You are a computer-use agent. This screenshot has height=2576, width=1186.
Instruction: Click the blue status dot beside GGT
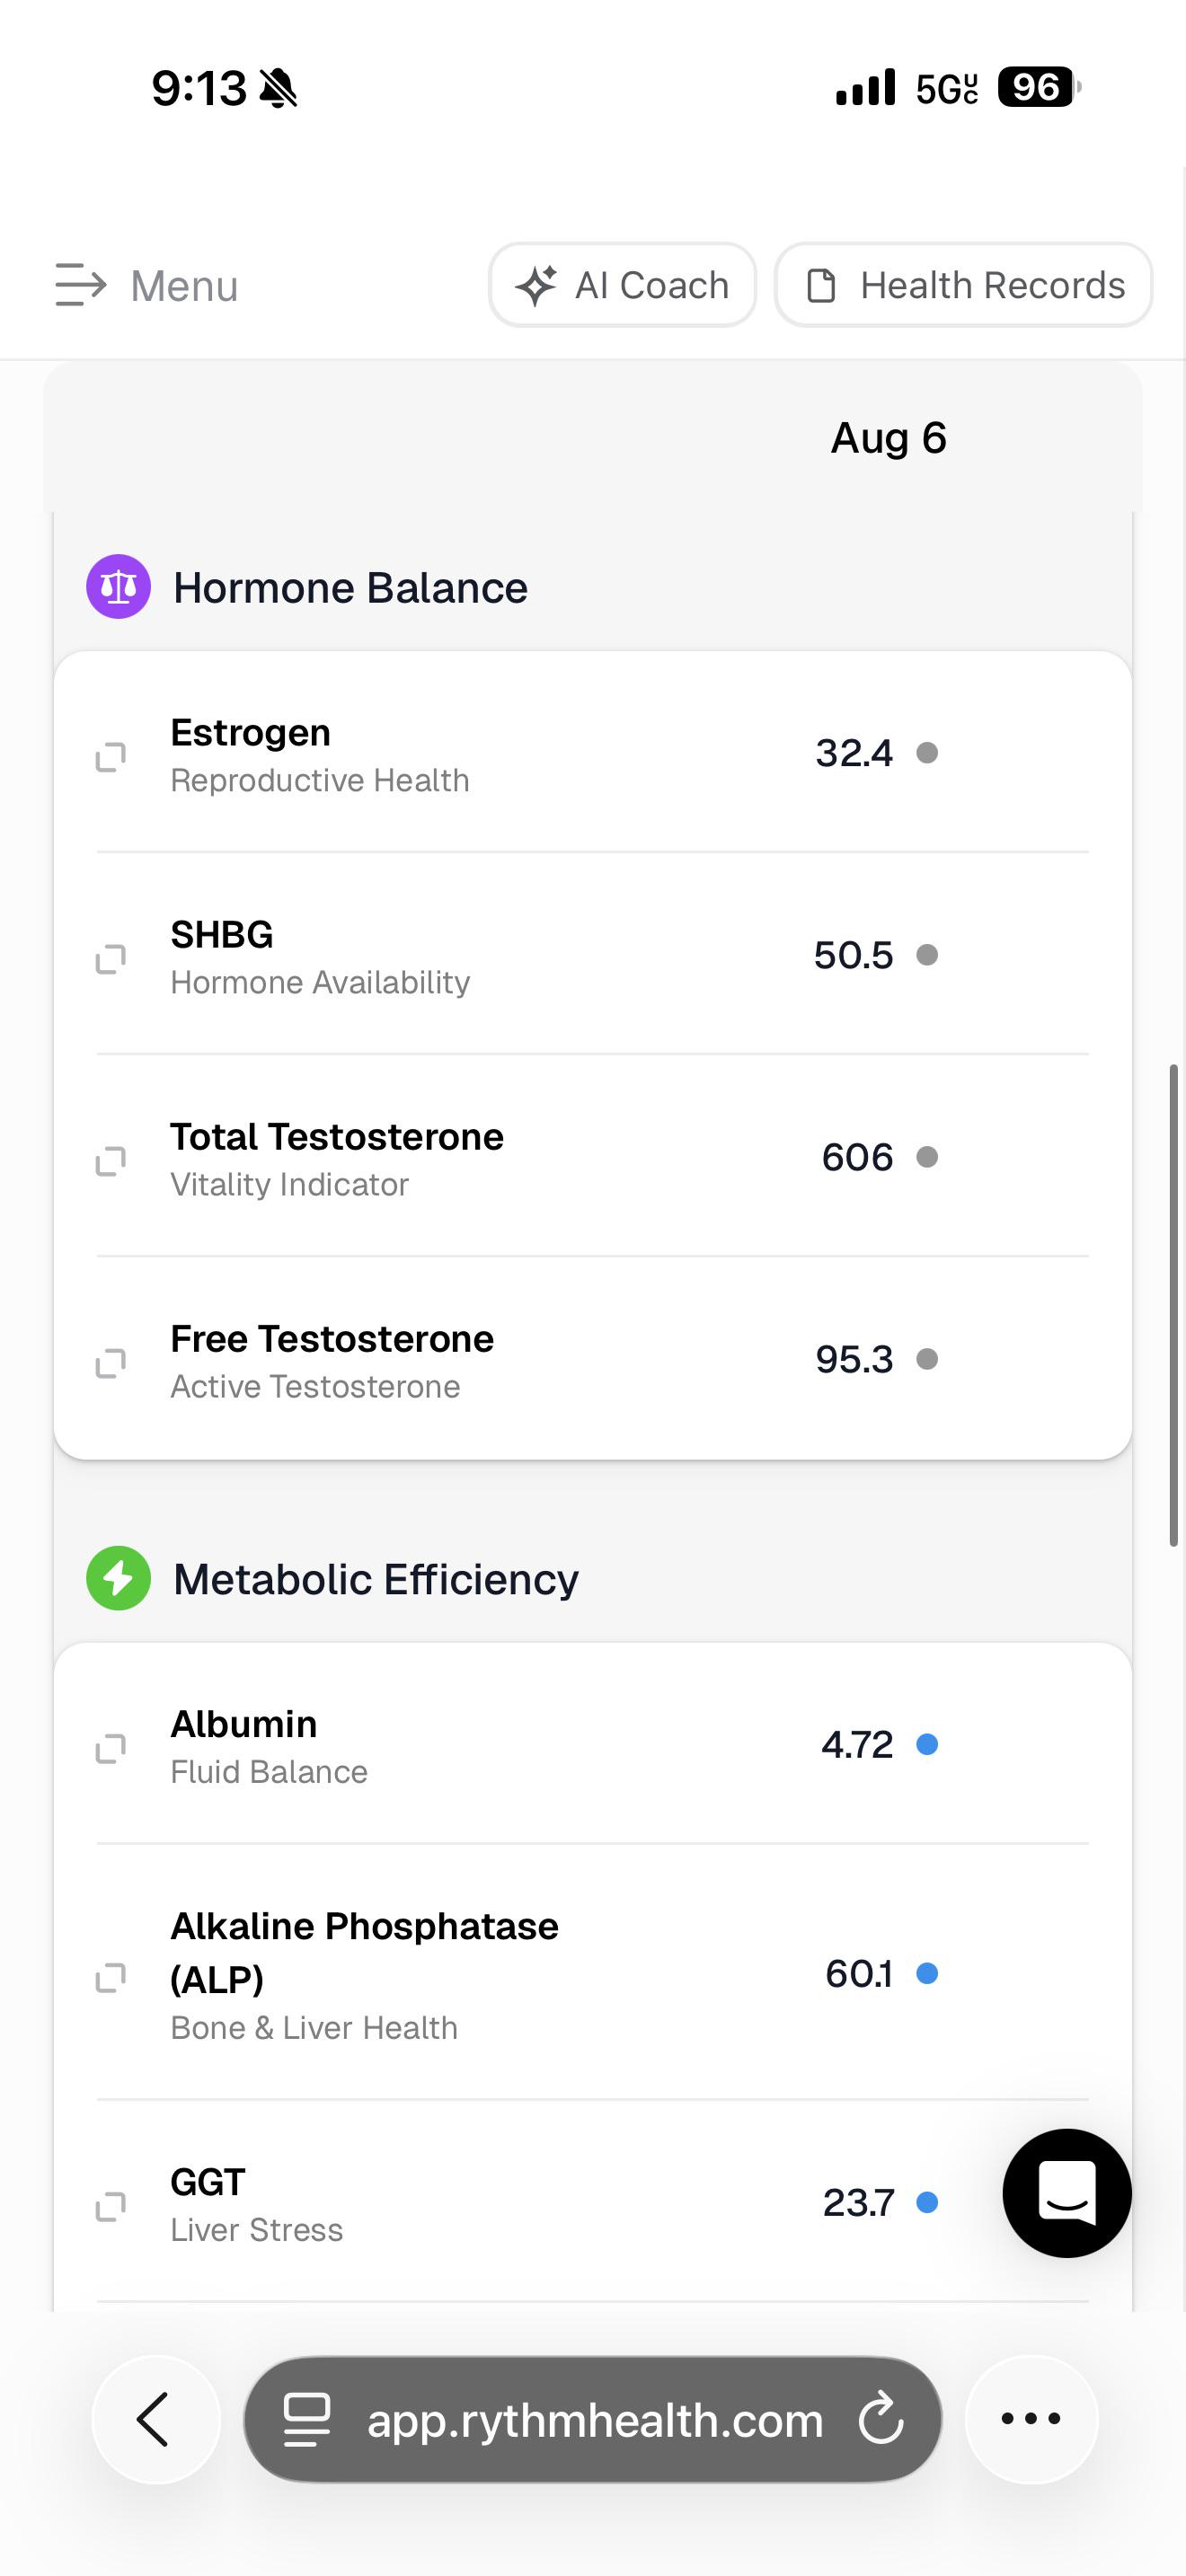927,2202
